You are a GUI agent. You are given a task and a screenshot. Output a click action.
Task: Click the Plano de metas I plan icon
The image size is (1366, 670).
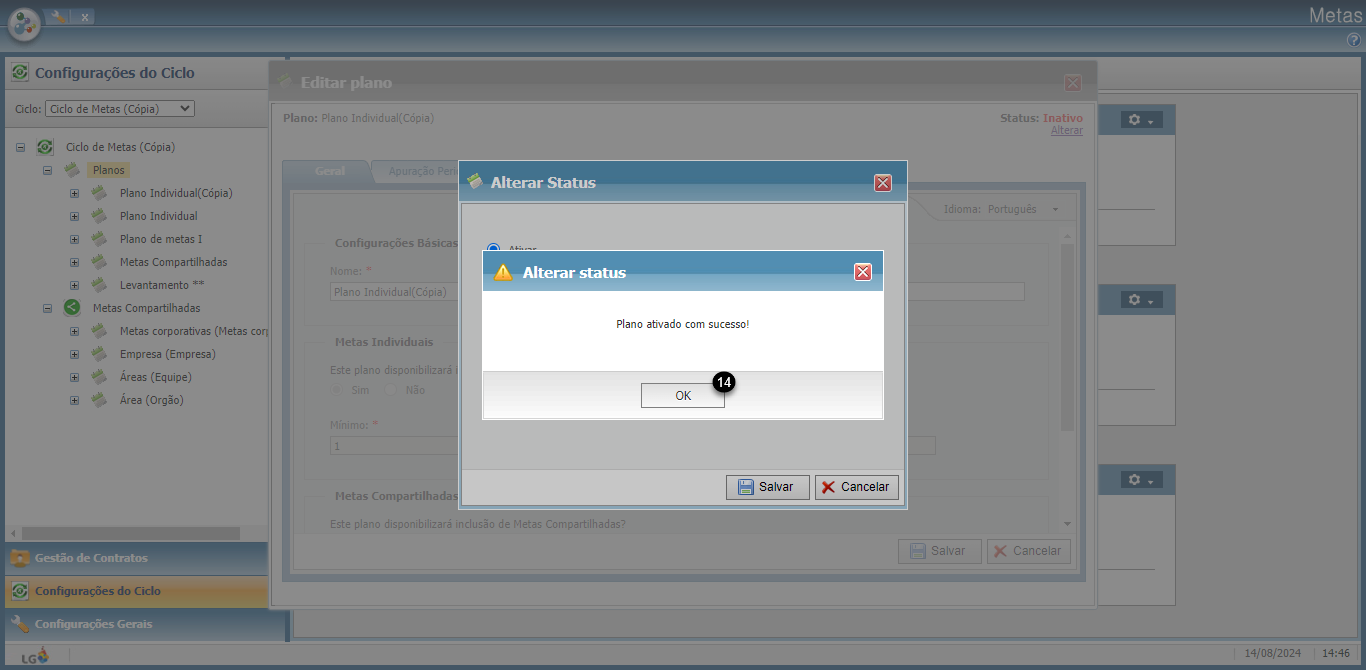click(x=99, y=239)
